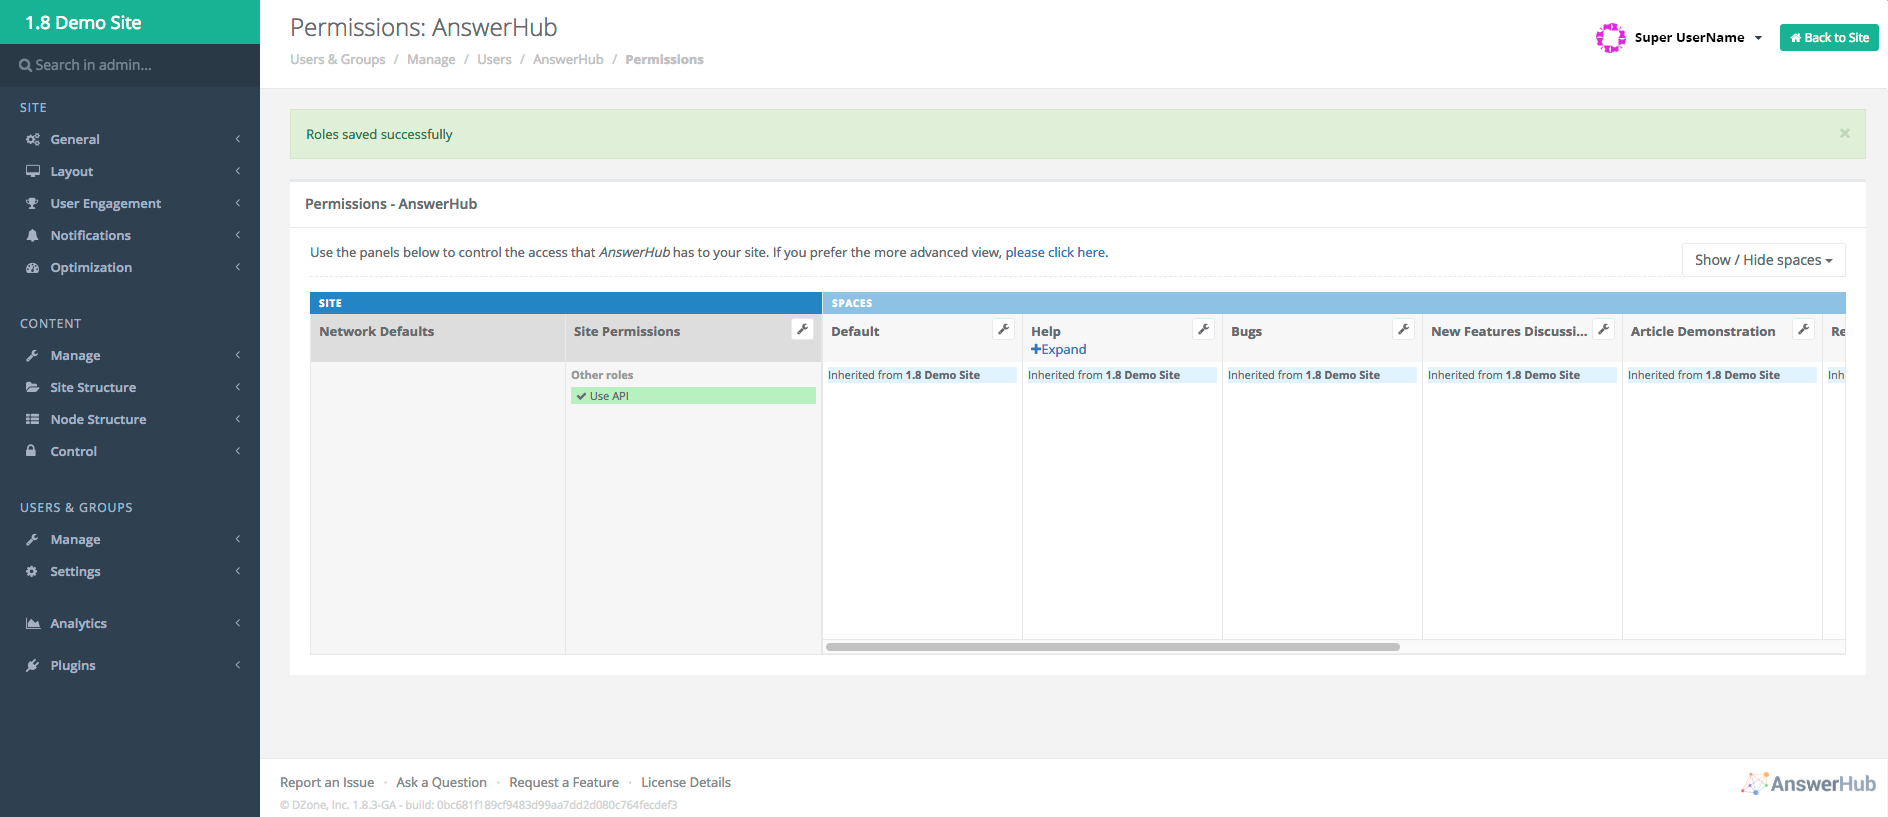Click the Site Structure folder icon
The height and width of the screenshot is (817, 1888).
click(x=33, y=388)
